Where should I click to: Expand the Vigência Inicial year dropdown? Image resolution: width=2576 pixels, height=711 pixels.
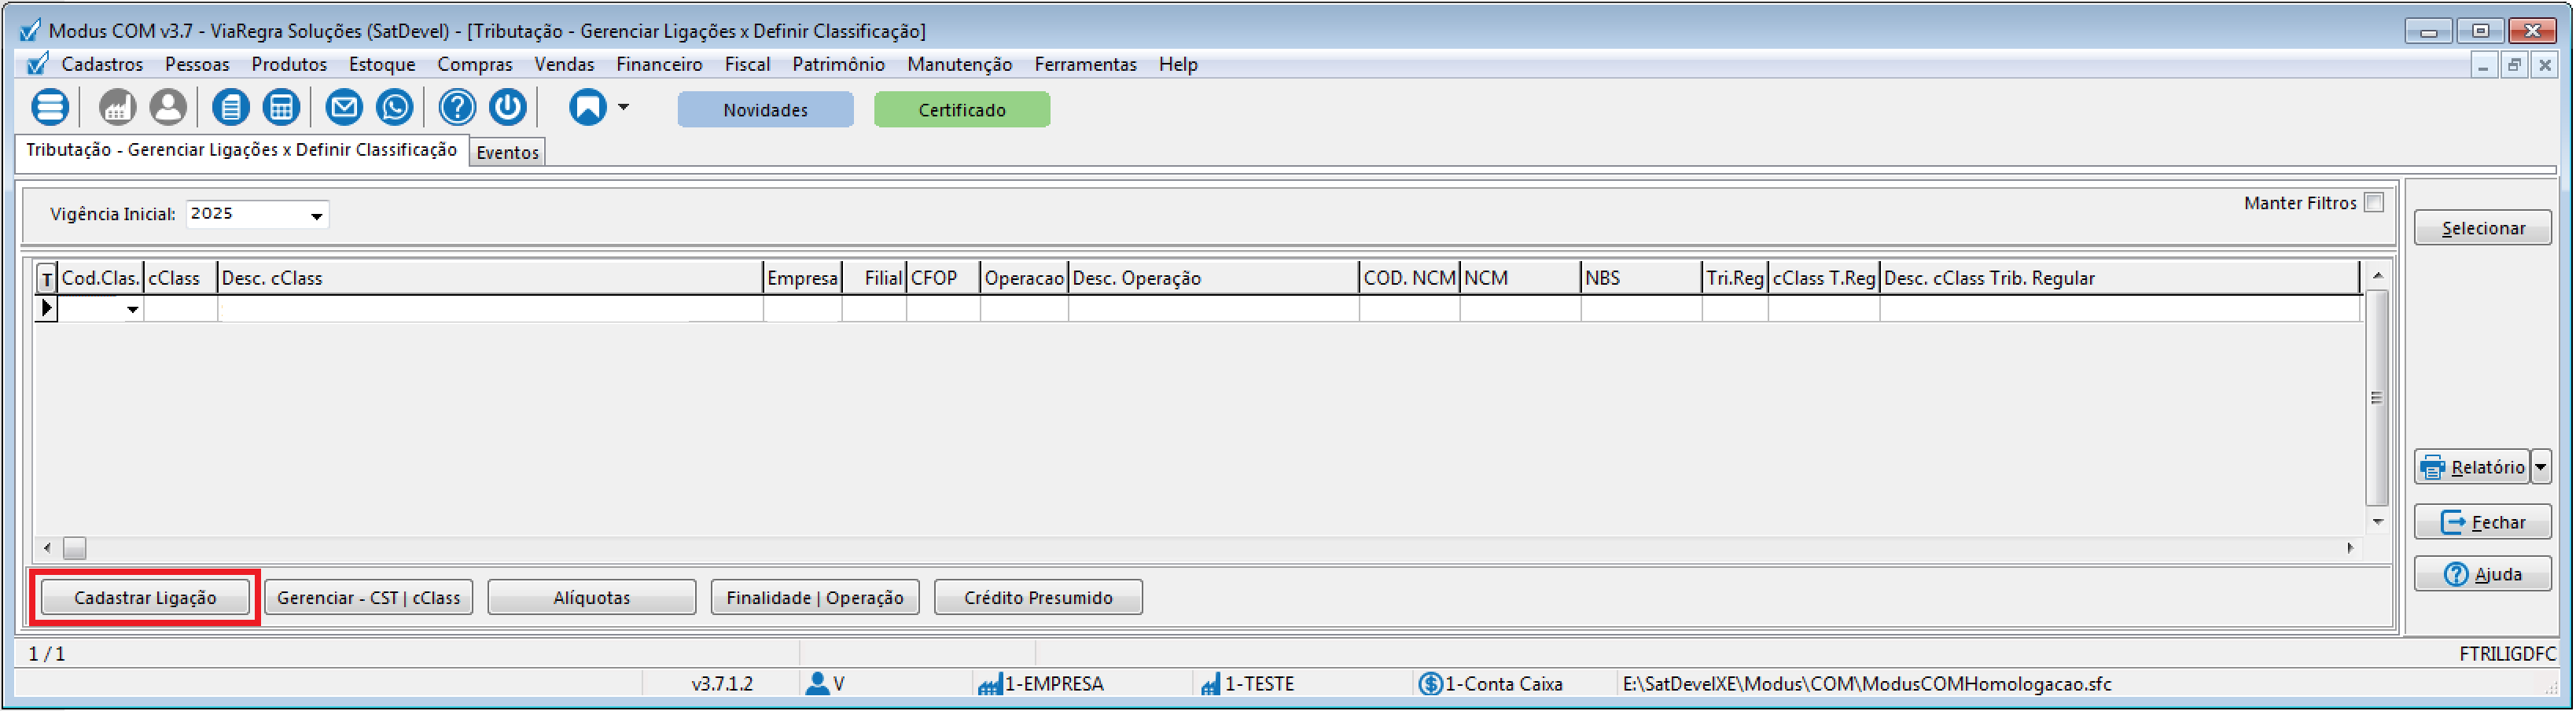pos(316,216)
